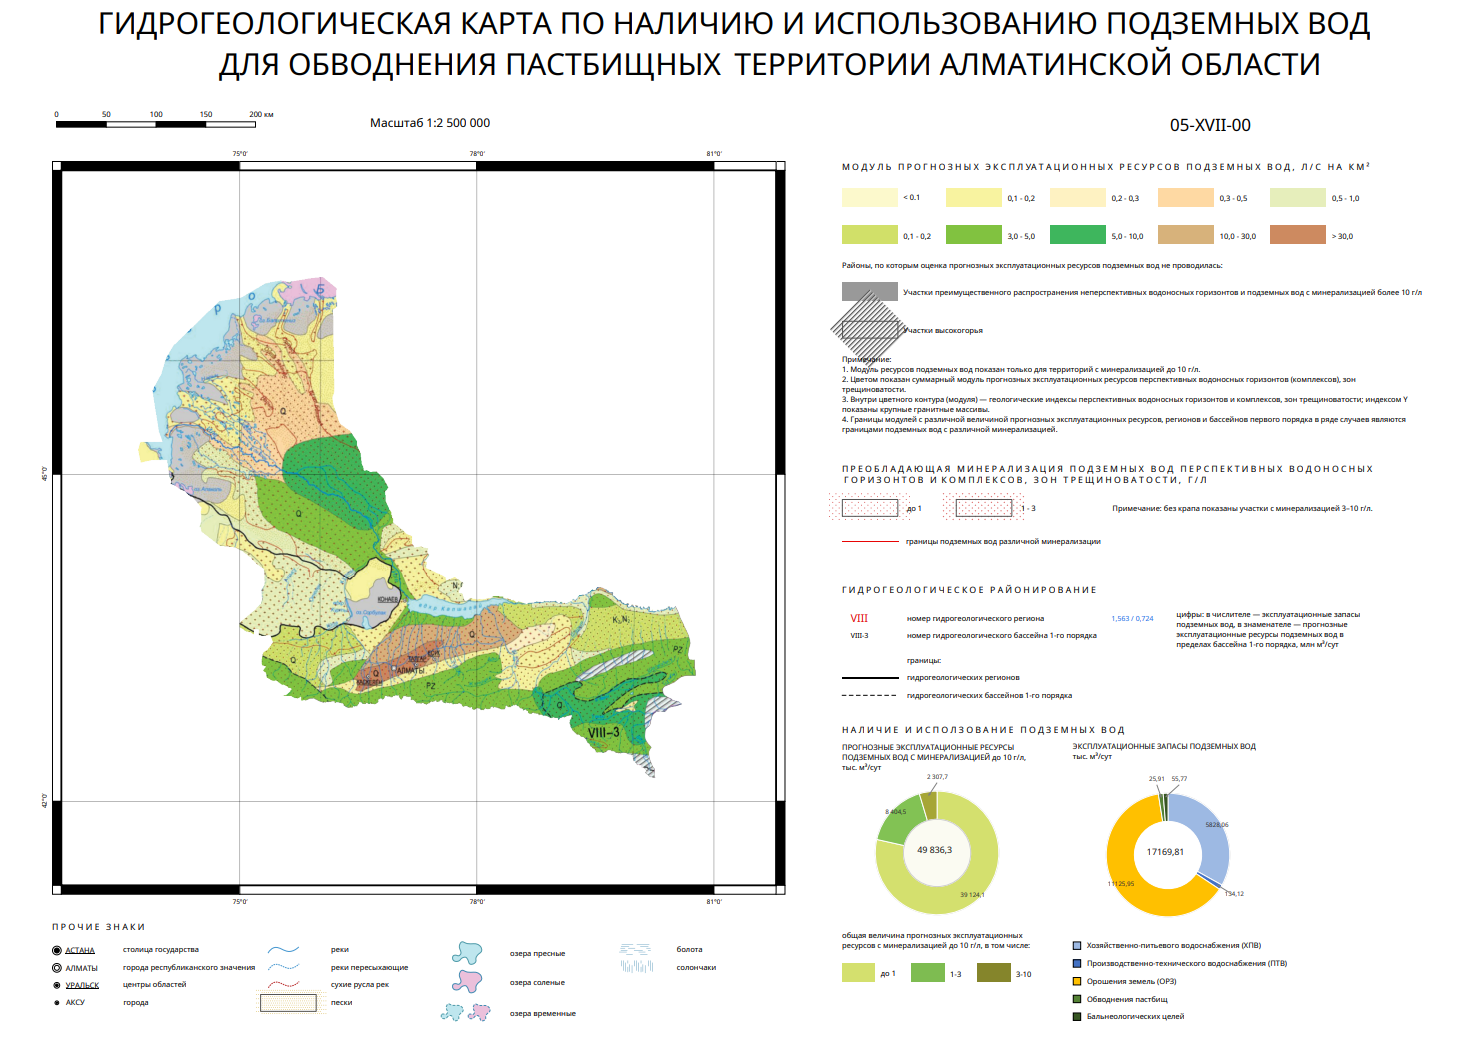Click the sands (пески) legend box
1484x1046 pixels.
288,1002
